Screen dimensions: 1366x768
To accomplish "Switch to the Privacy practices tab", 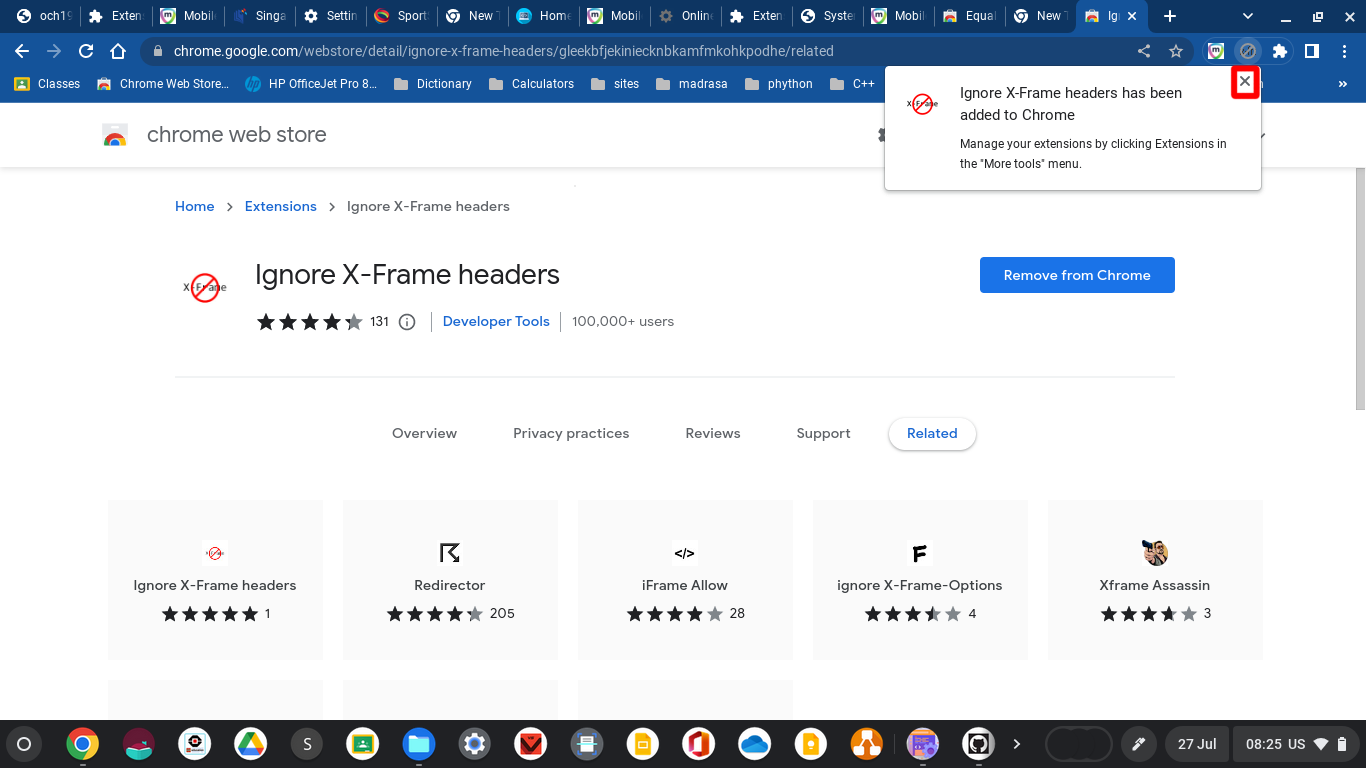I will tap(571, 433).
